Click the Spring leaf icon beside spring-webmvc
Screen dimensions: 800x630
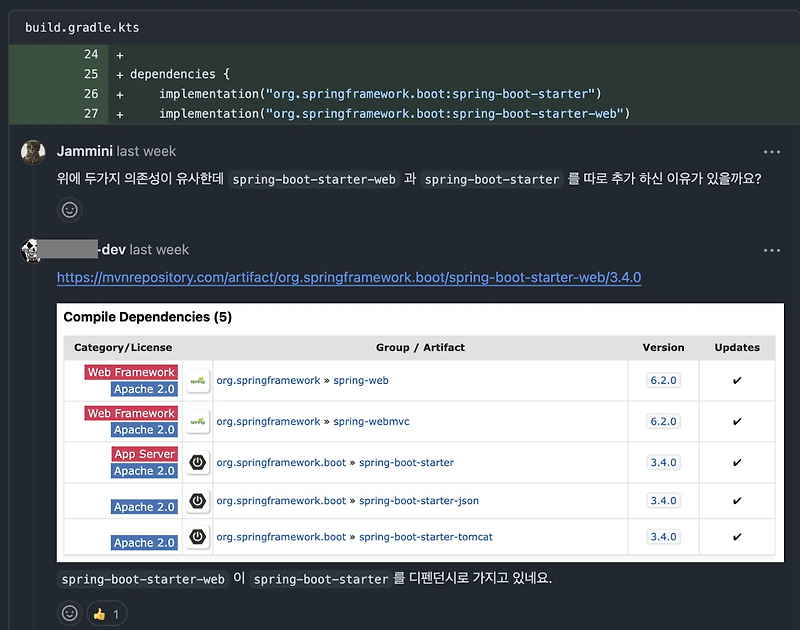pos(197,421)
